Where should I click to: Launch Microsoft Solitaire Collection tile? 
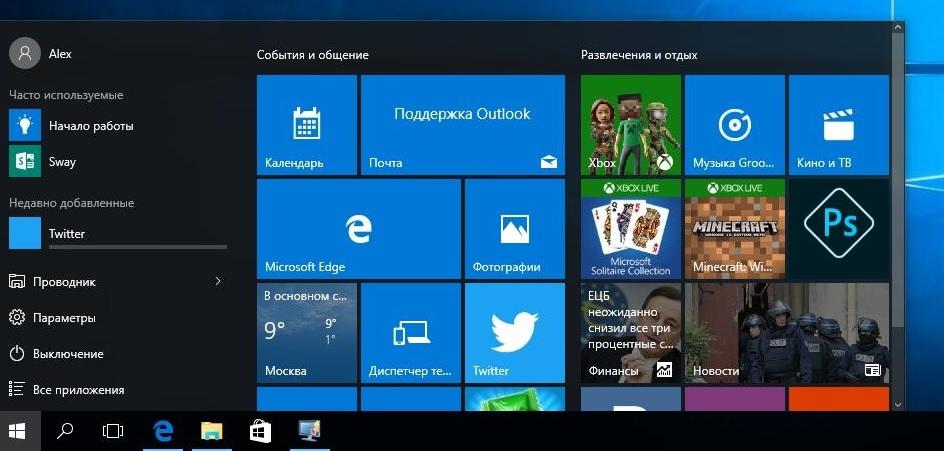631,229
